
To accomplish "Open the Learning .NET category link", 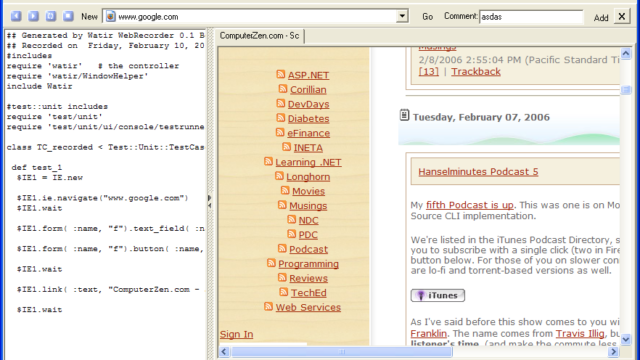I will pyautogui.click(x=308, y=162).
